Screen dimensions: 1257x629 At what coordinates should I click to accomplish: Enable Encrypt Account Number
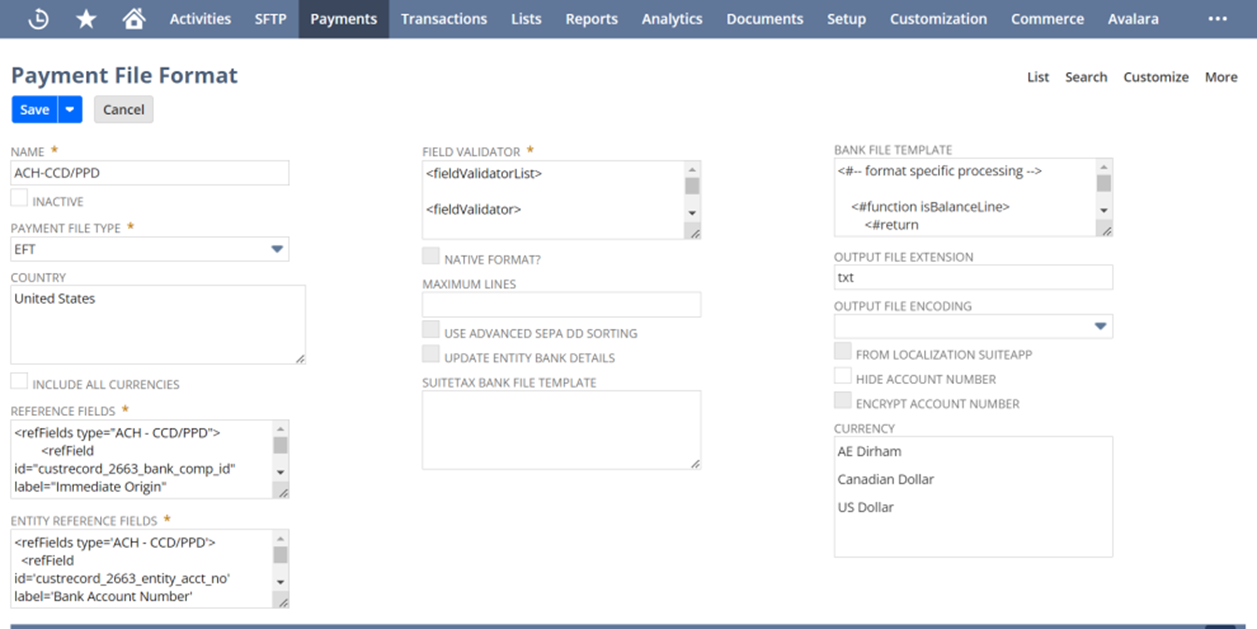pos(843,399)
